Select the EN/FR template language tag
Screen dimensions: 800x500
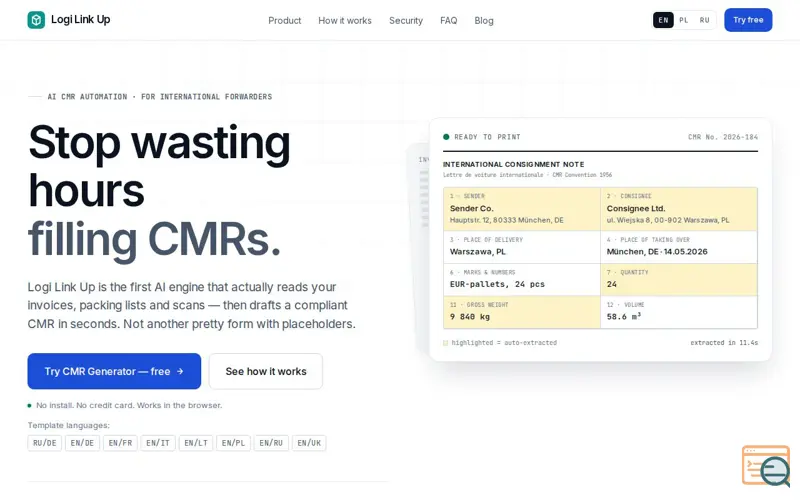(x=120, y=443)
